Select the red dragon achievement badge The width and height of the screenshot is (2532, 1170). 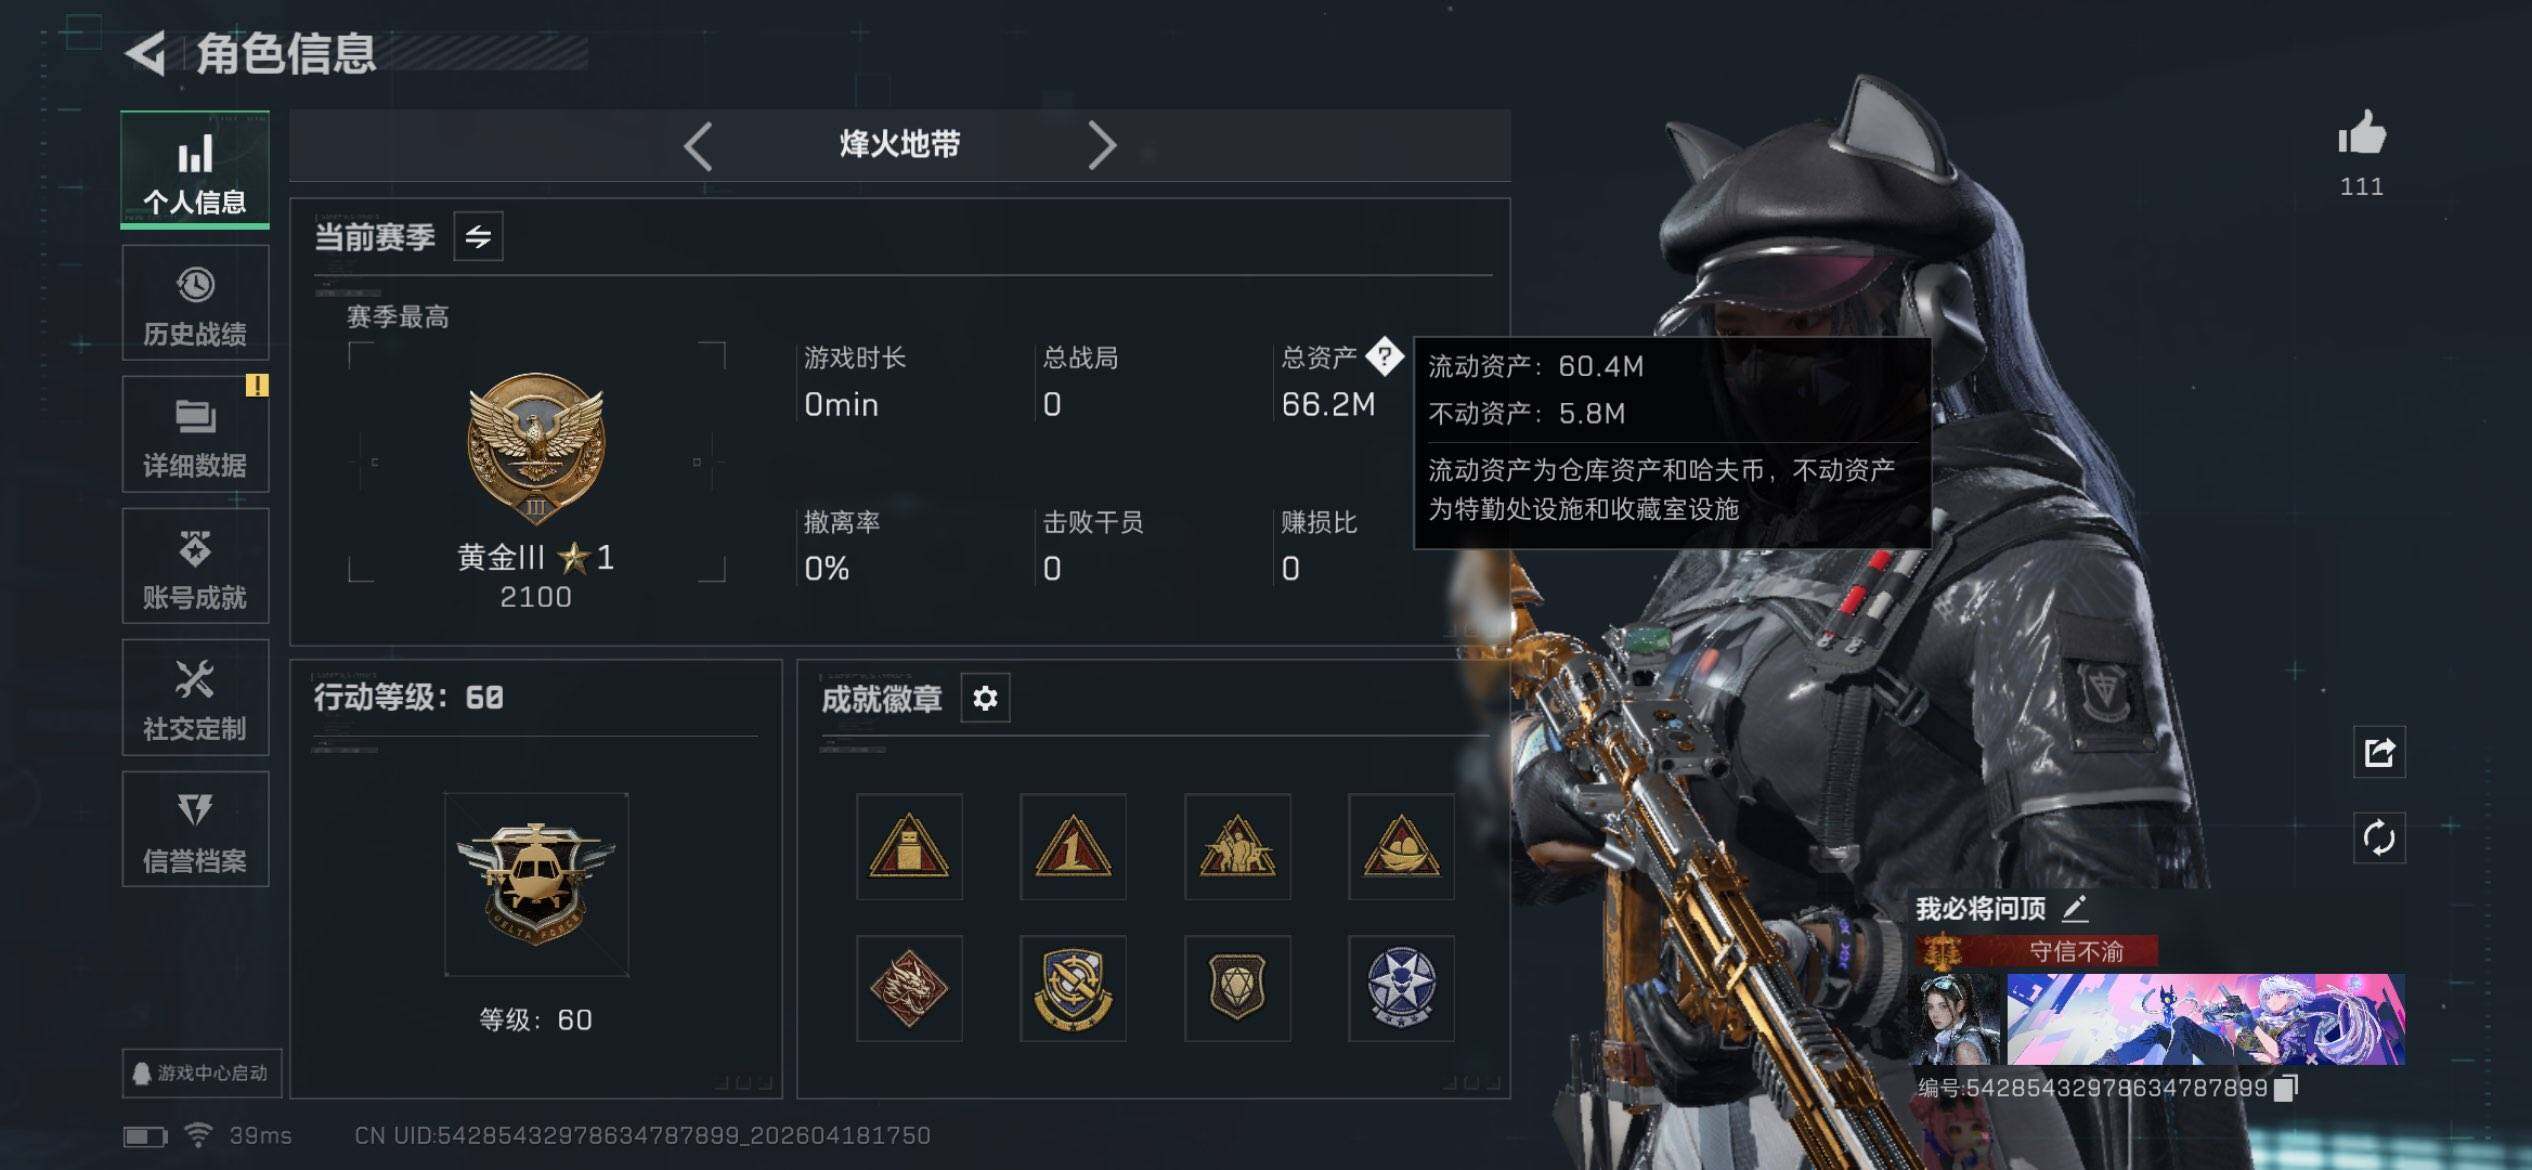[909, 989]
